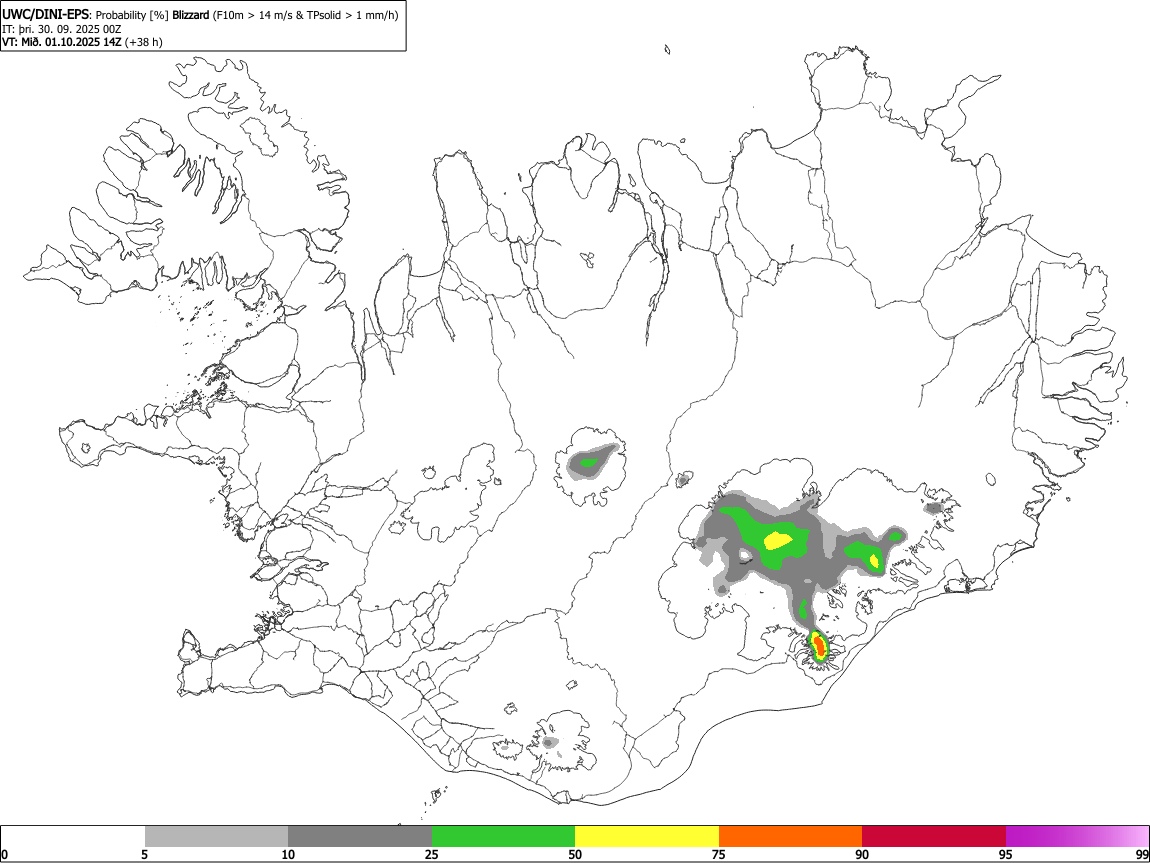
Task: Click the magenta 95-99% legend swatch
Action: tap(1077, 836)
